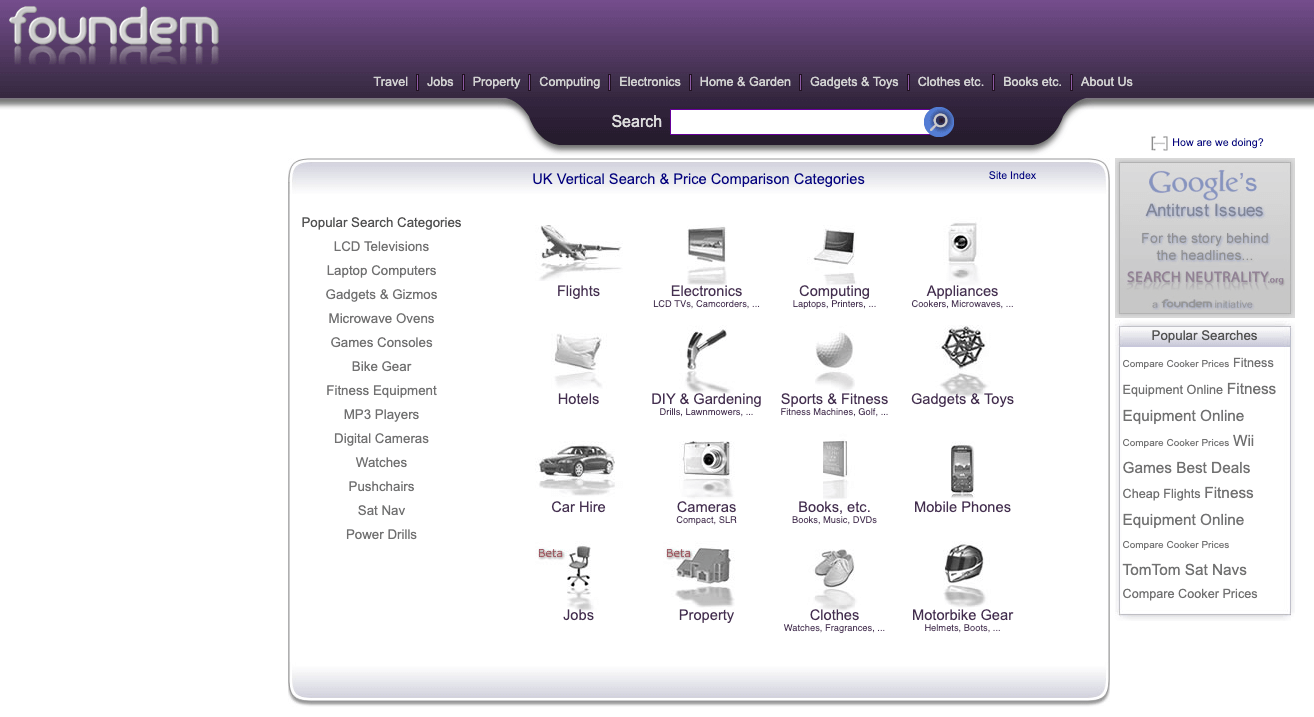Click the magnifying glass search button
1314x717 pixels.
[x=939, y=122]
